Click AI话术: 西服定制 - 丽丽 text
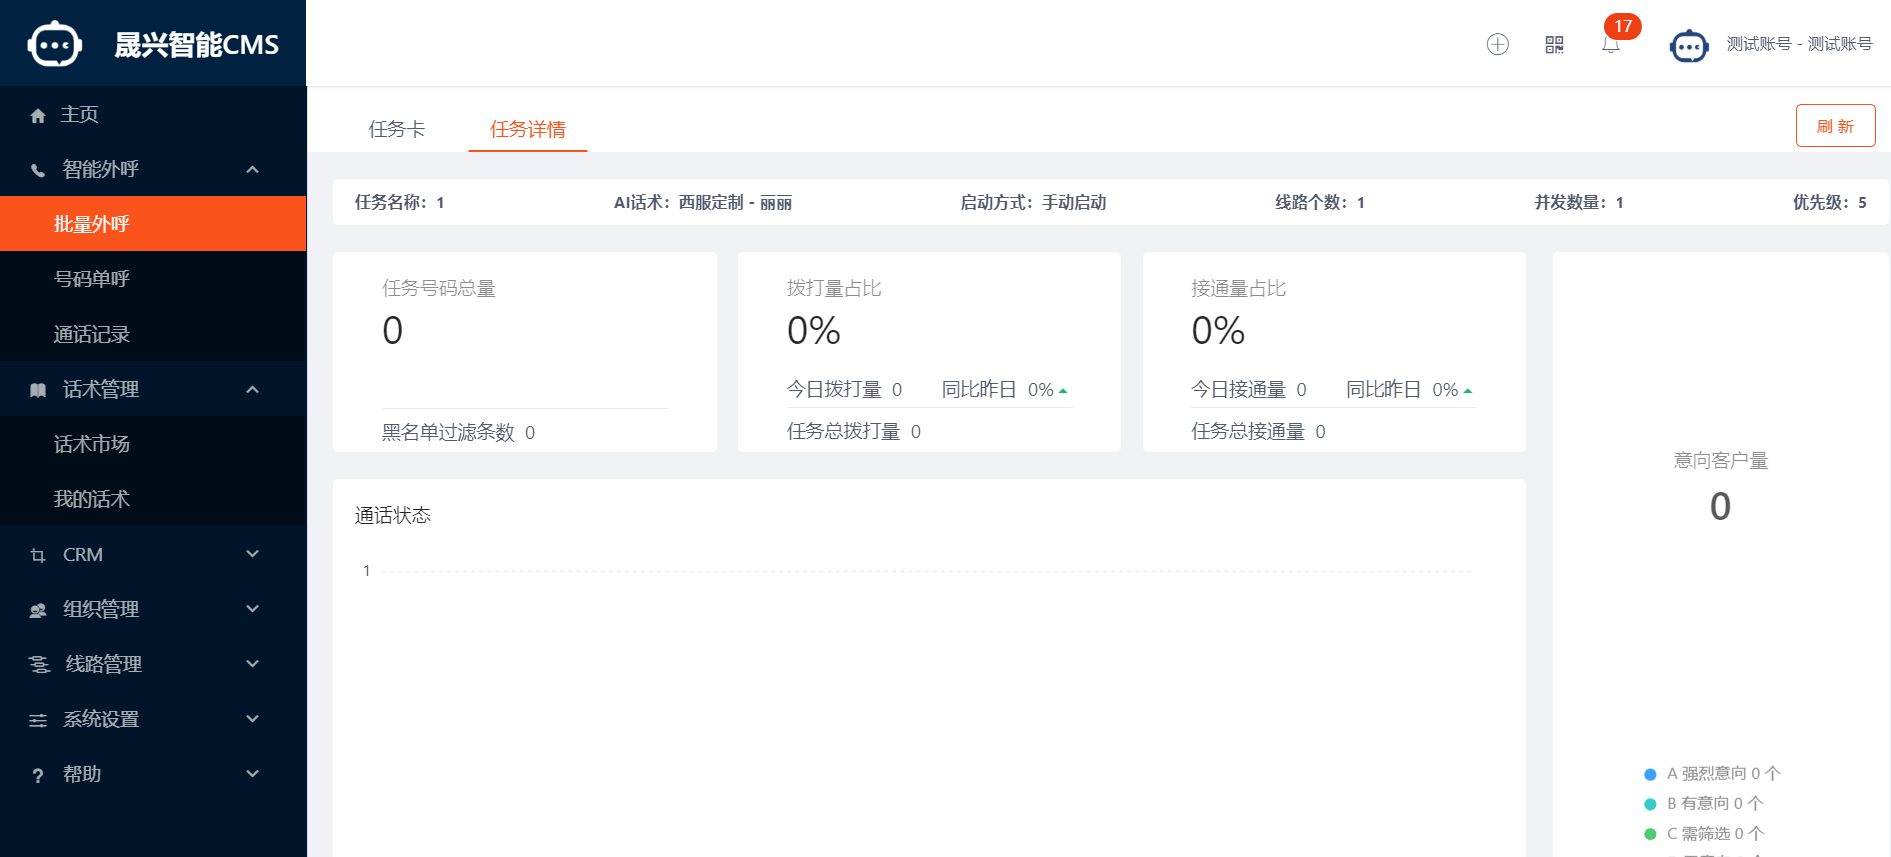 pyautogui.click(x=703, y=202)
